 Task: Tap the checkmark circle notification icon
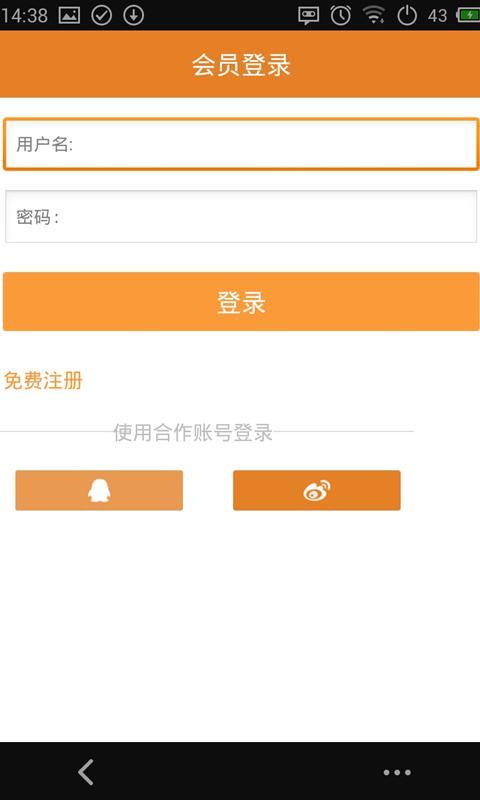[102, 15]
